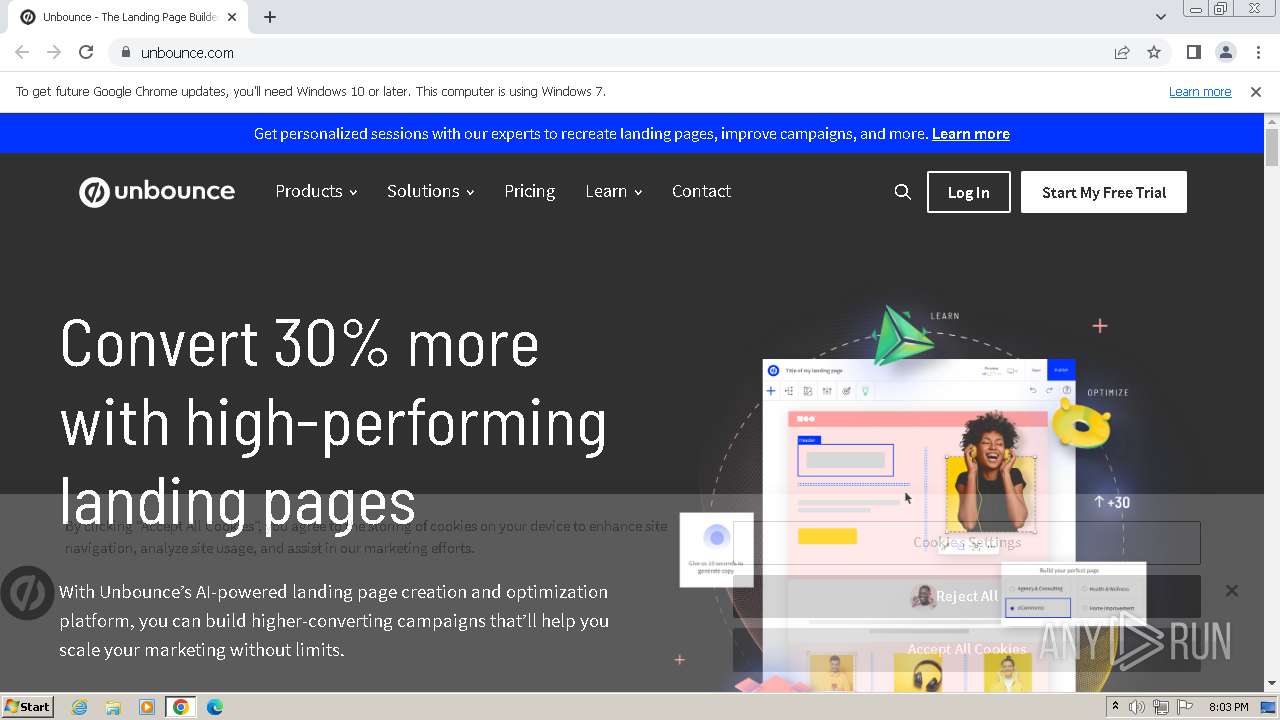Click the browser forward arrow
Viewport: 1280px width, 720px height.
pyautogui.click(x=54, y=52)
